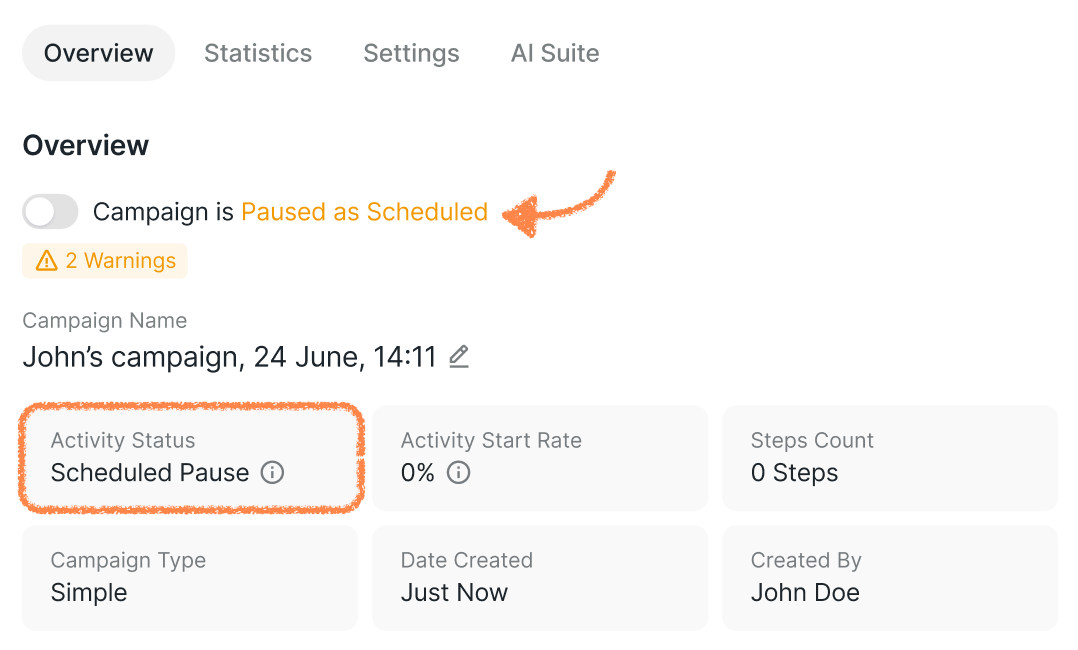
Task: Click the Paused as Scheduled status text
Action: tap(364, 212)
